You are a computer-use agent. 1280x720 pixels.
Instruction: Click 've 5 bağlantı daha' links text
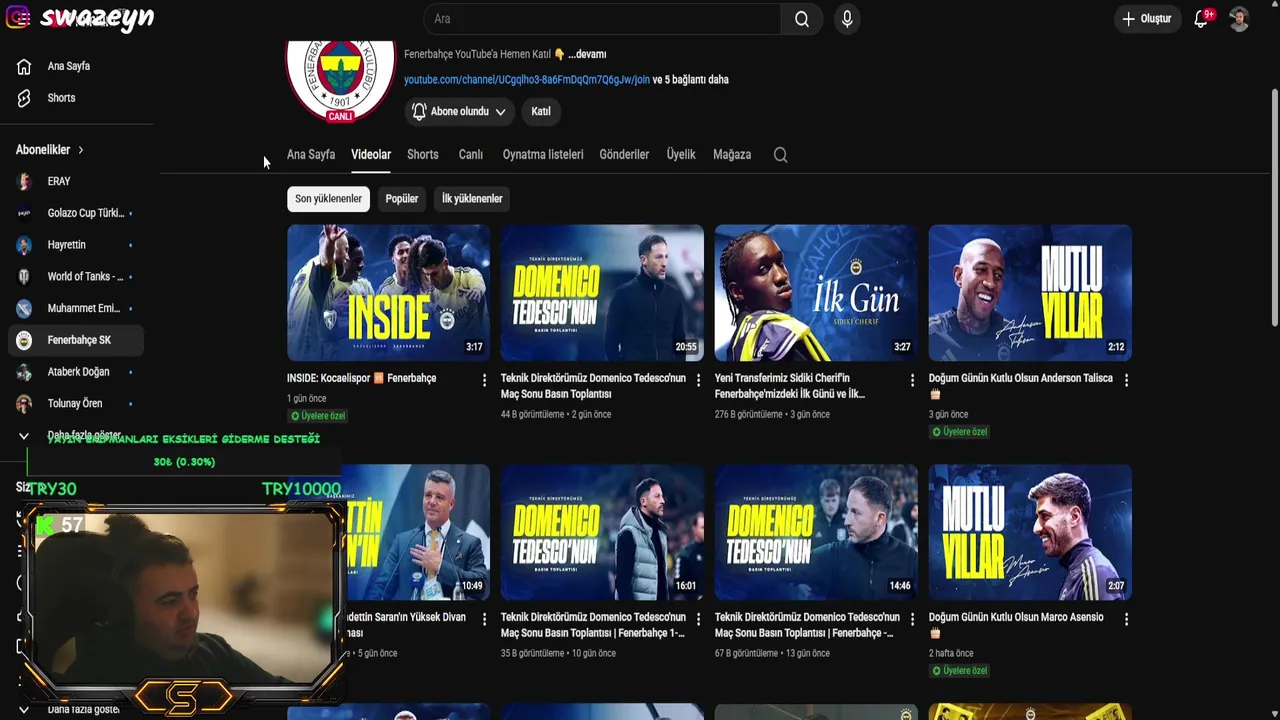[x=691, y=80]
